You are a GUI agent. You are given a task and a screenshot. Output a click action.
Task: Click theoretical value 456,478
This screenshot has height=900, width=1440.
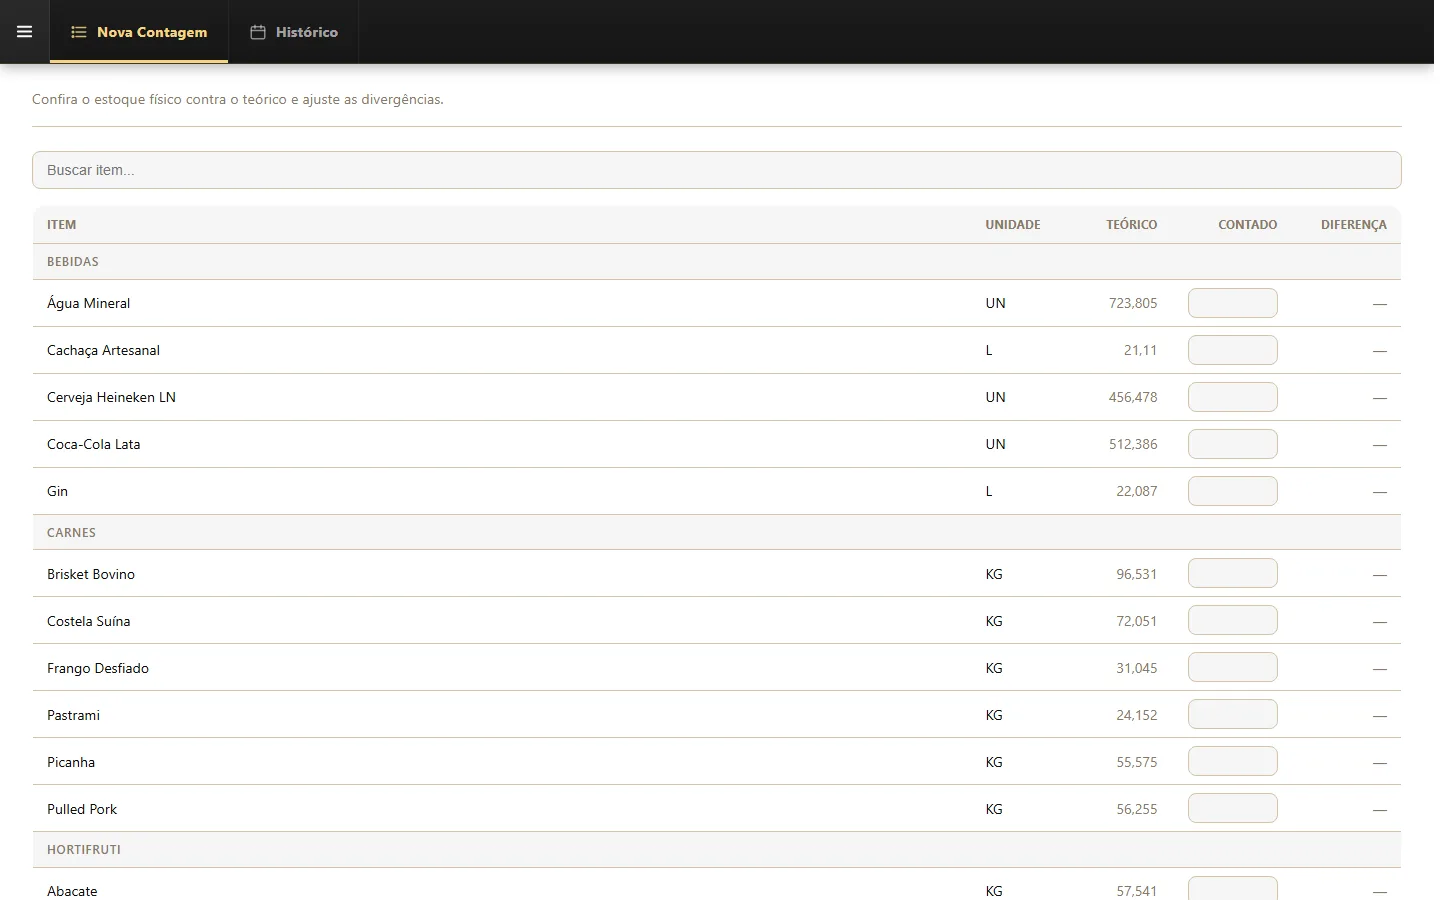(1132, 397)
